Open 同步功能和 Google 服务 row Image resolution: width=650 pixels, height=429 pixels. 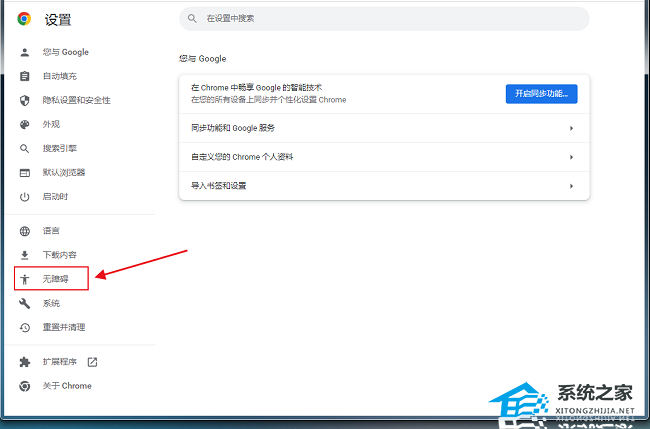384,128
